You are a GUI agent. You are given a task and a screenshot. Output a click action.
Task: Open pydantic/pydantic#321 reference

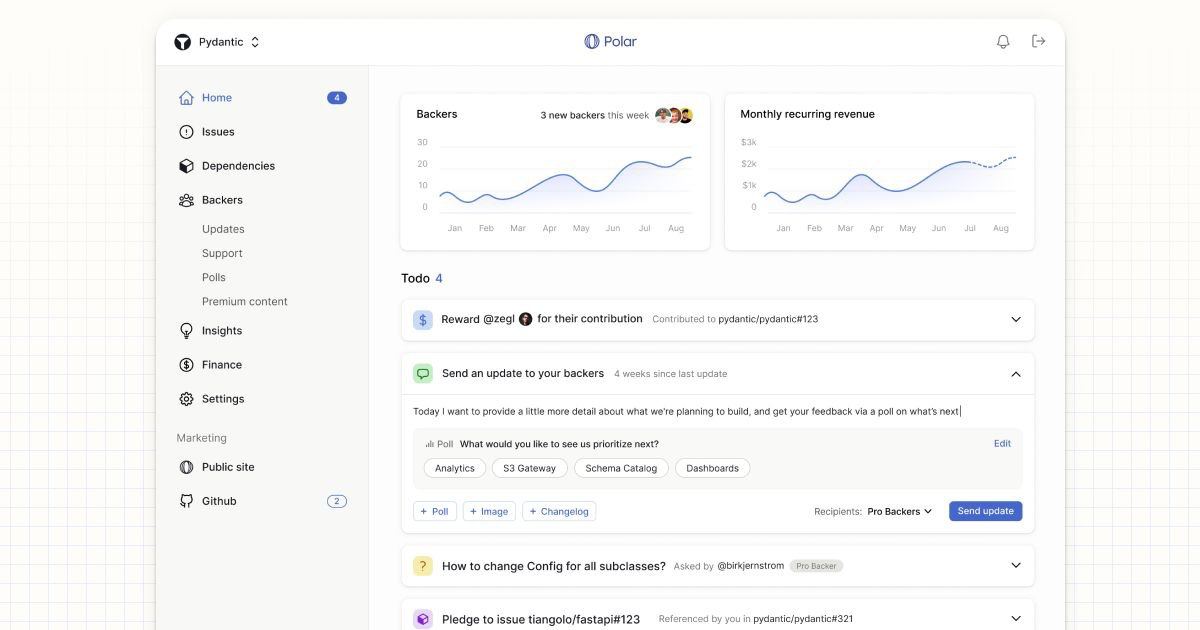tap(803, 619)
